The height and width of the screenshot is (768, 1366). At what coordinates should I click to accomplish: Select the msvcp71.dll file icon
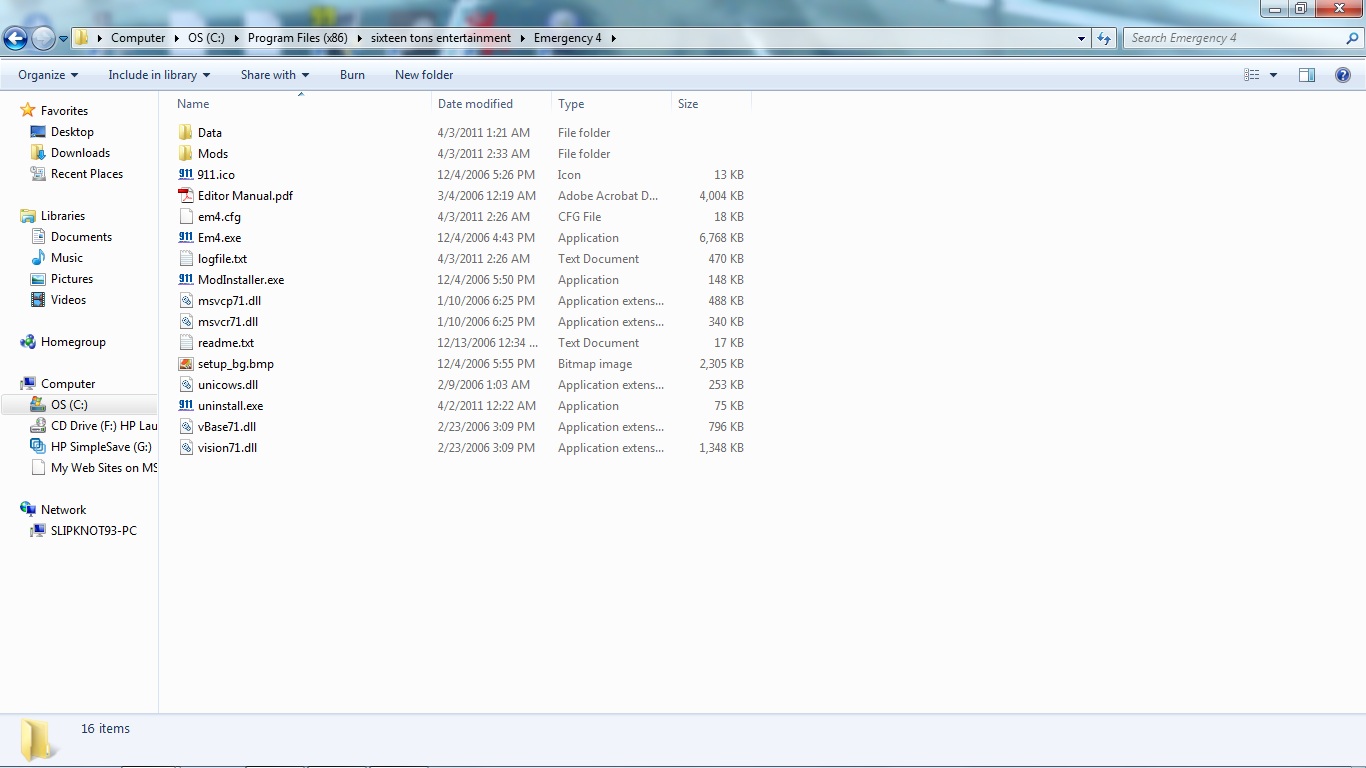(x=186, y=301)
